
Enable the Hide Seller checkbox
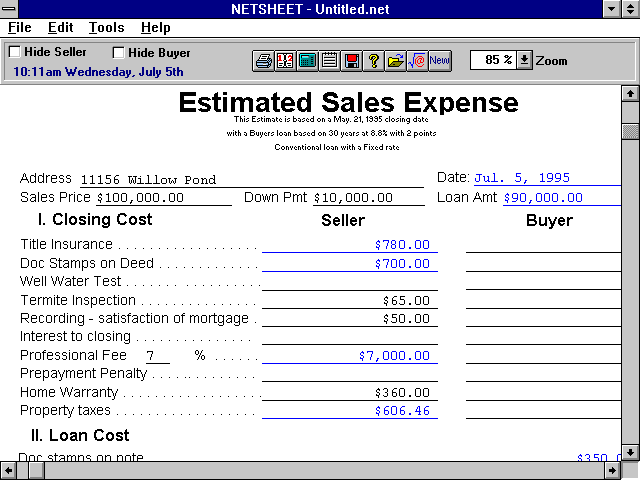(14, 52)
